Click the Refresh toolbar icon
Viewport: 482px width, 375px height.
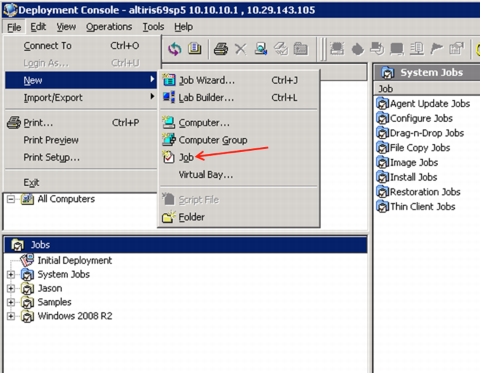[x=175, y=49]
